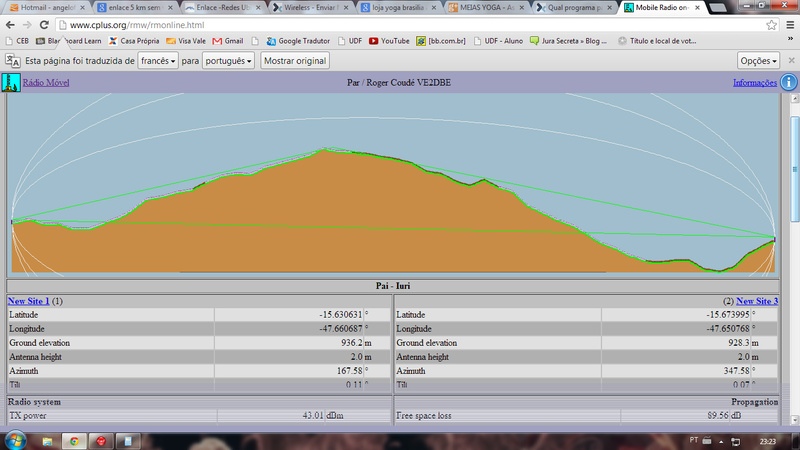This screenshot has height=450, width=800.
Task: Select the 43.01 TX power value
Action: click(313, 416)
